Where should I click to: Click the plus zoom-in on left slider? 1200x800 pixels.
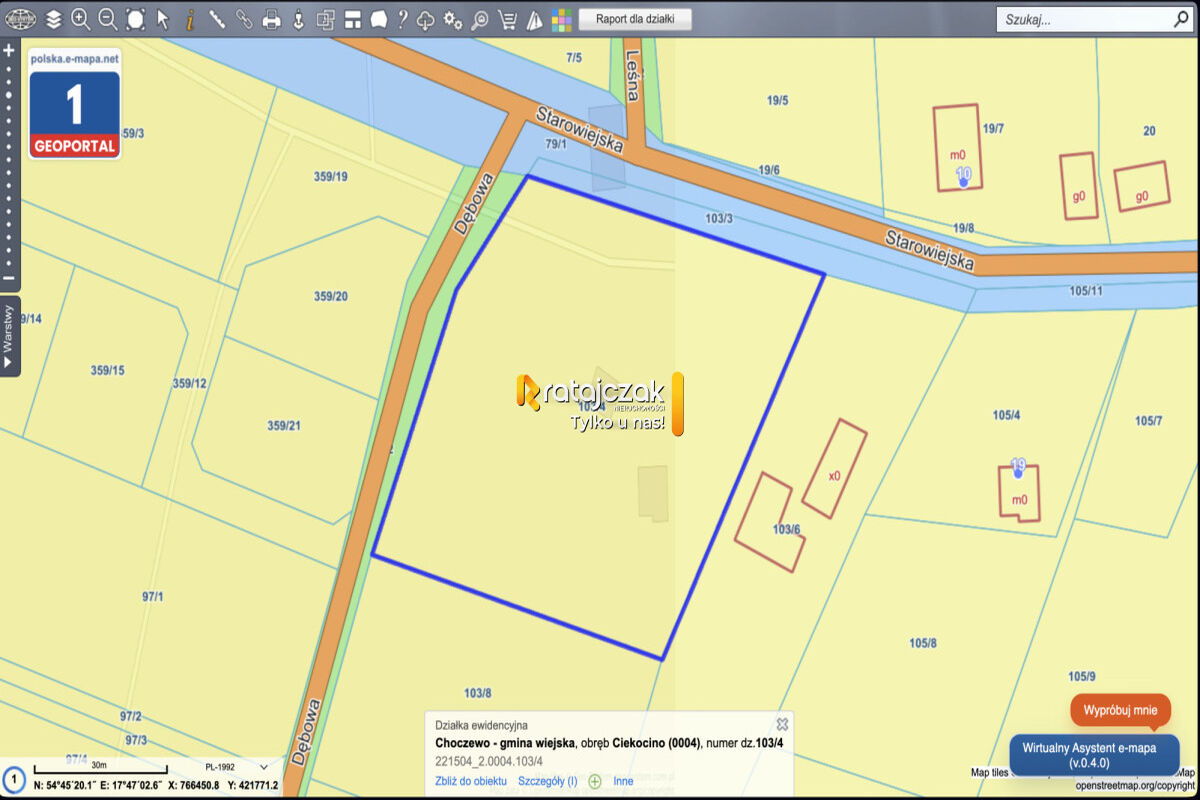(9, 50)
